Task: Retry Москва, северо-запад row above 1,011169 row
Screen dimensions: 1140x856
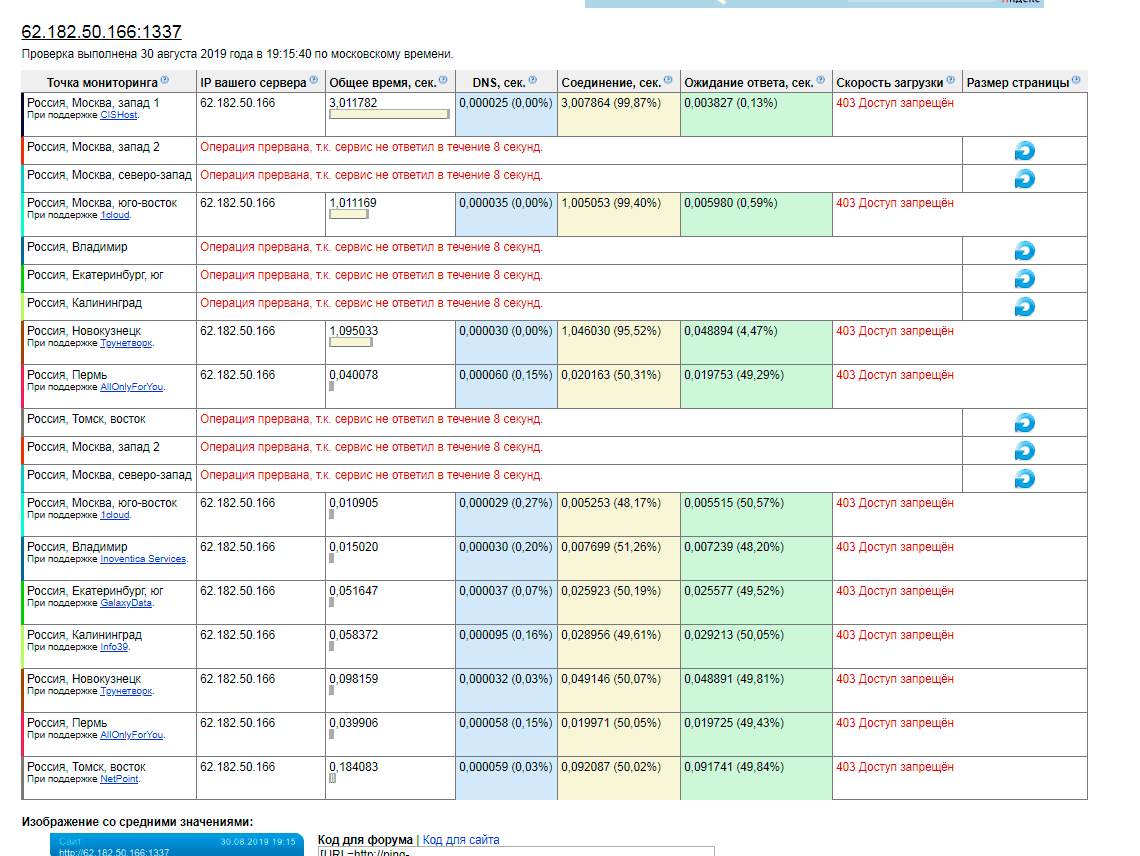Action: (x=1024, y=179)
